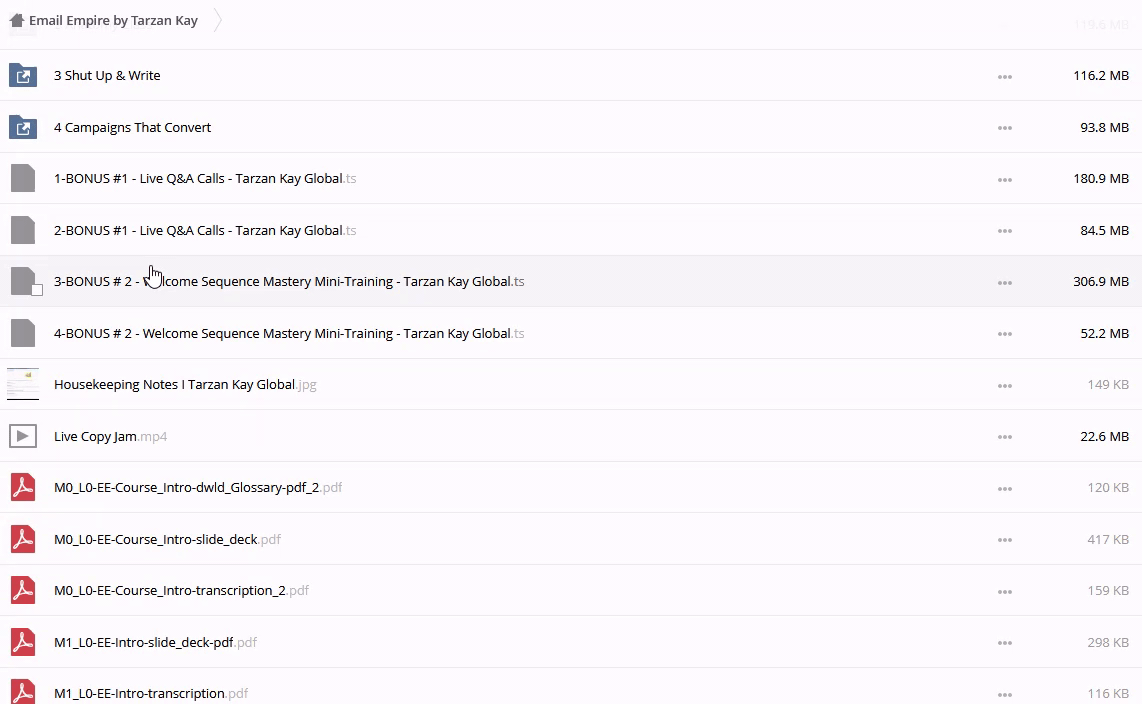
Task: Click the Housekeeping Notes image thumbnail
Action: [x=22, y=384]
